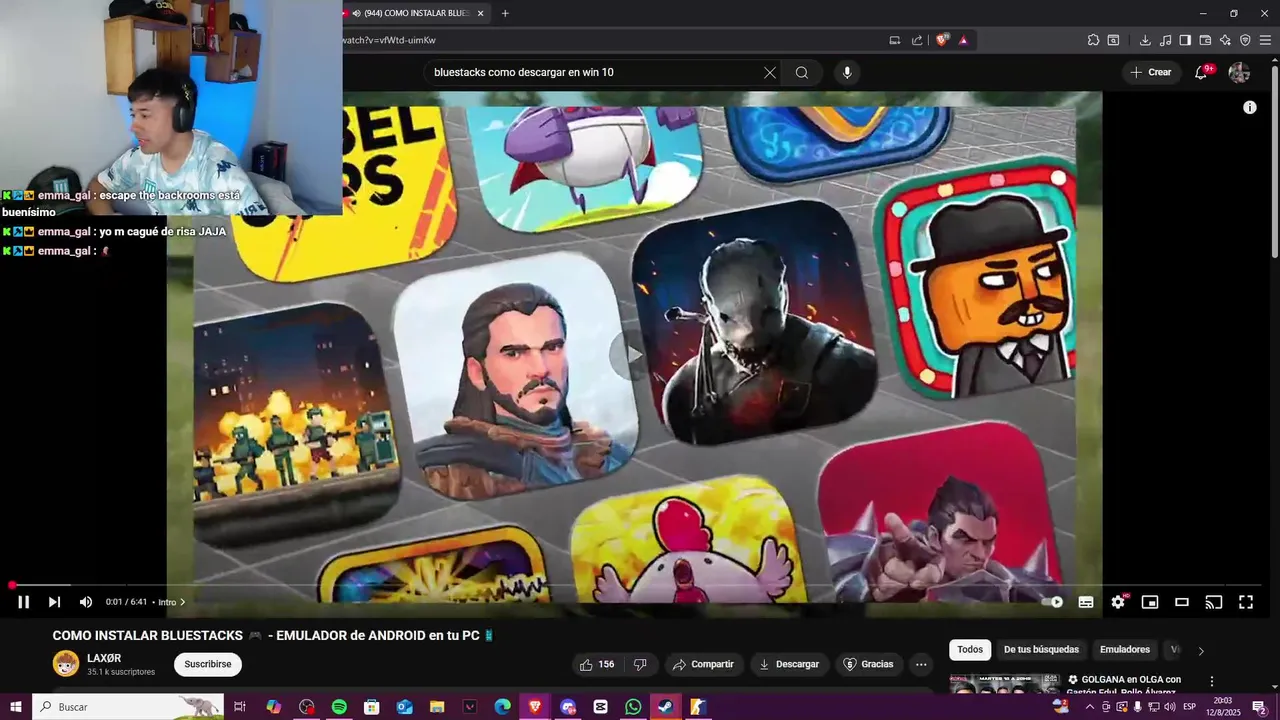Open Brave VPN shield icon
The width and height of the screenshot is (1280, 720).
pyautogui.click(x=1245, y=40)
